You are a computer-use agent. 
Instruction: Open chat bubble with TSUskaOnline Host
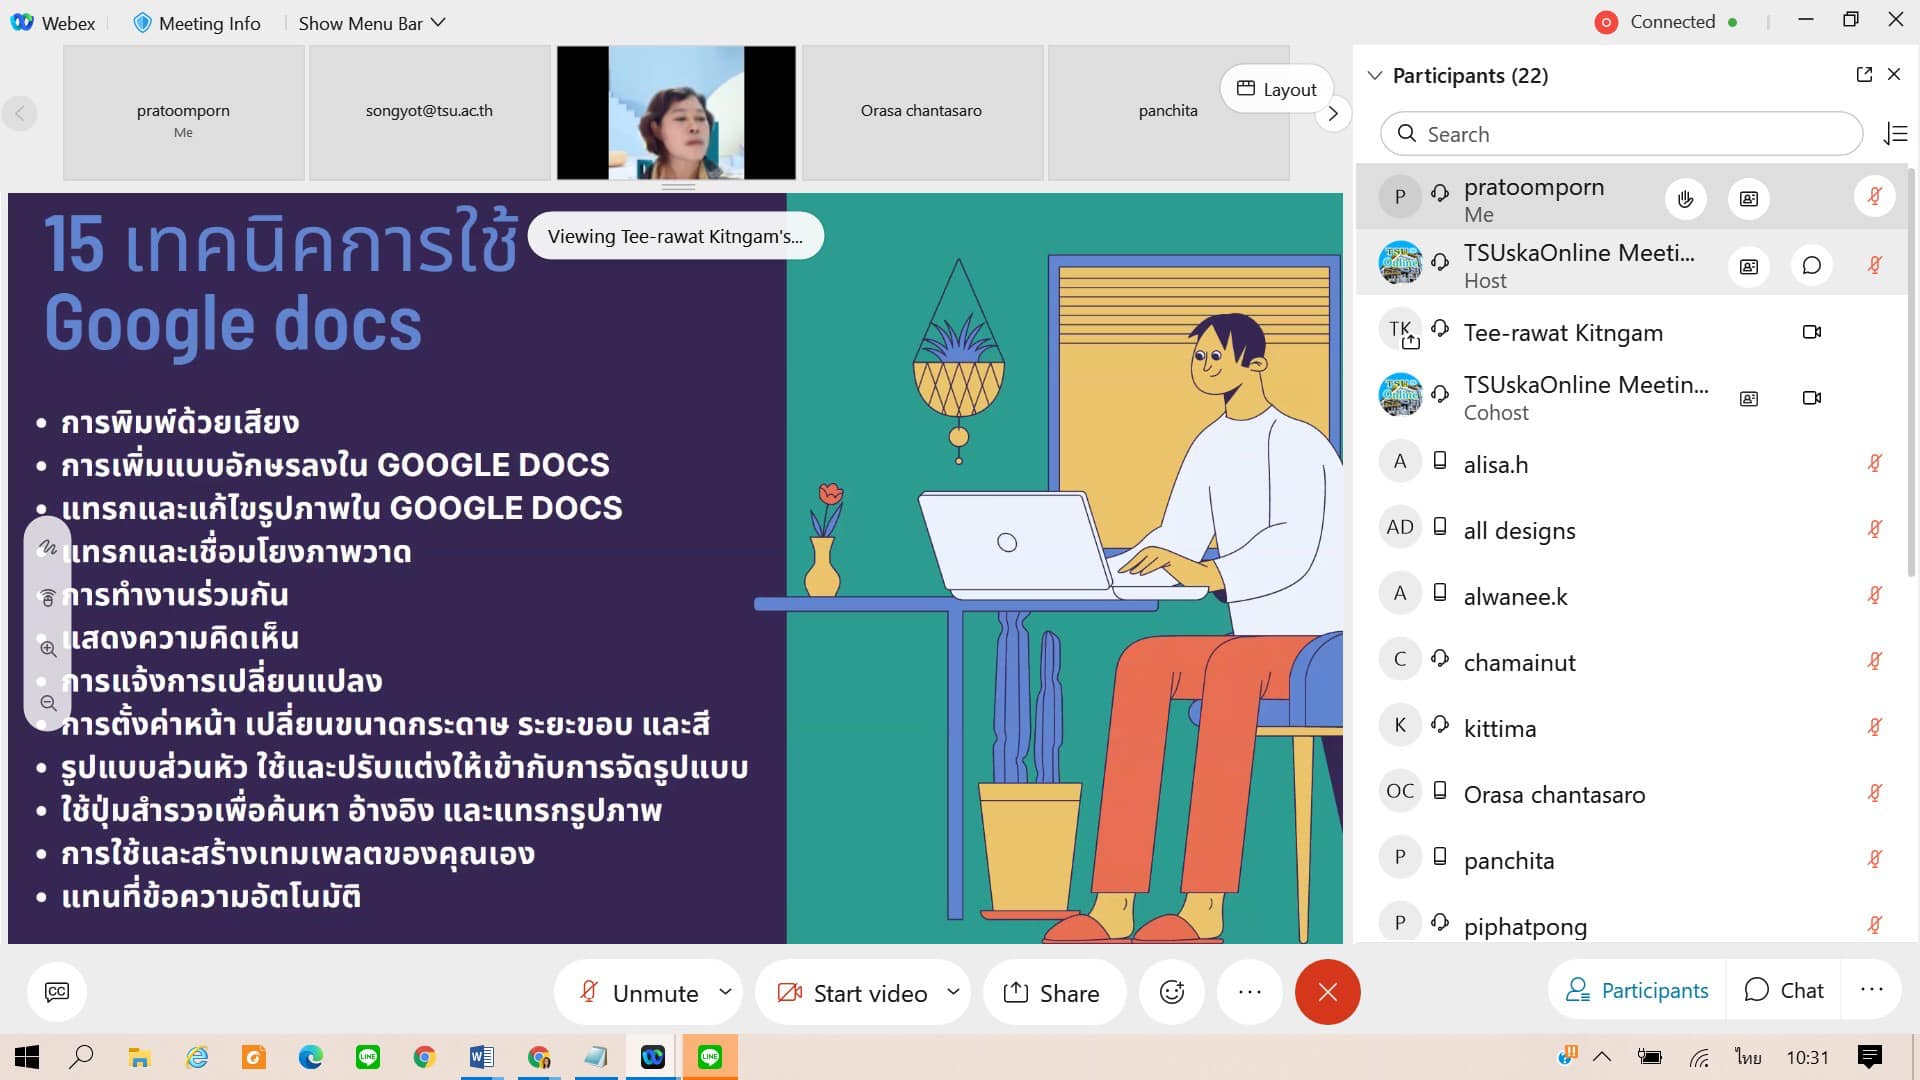pyautogui.click(x=1812, y=266)
